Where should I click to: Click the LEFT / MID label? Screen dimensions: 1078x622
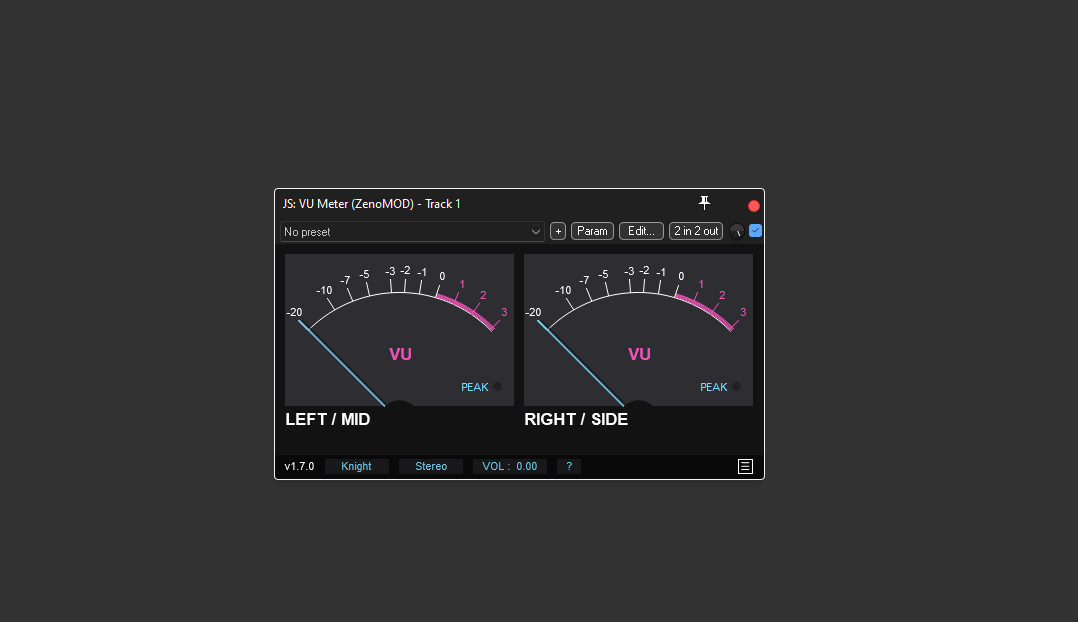(x=327, y=419)
